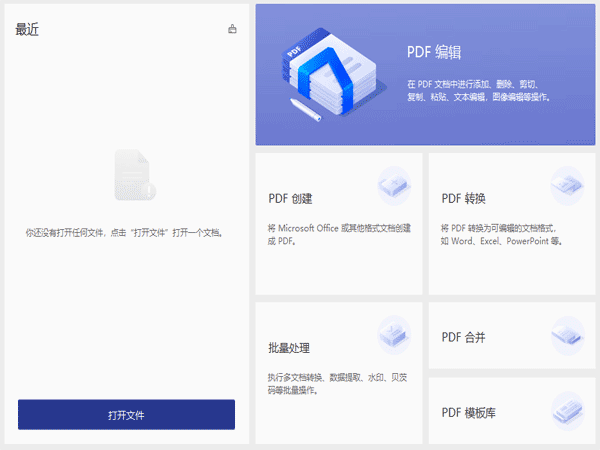Click the PDF 合并 round icon
The height and width of the screenshot is (450, 600).
pos(567,336)
